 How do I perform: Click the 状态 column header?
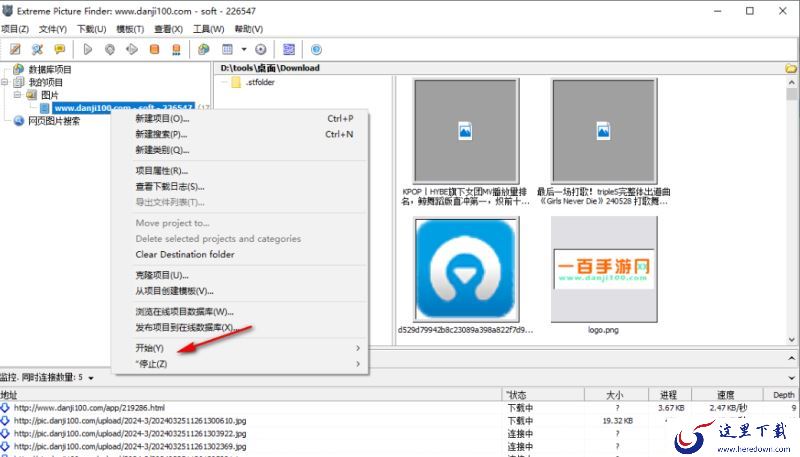click(x=543, y=395)
